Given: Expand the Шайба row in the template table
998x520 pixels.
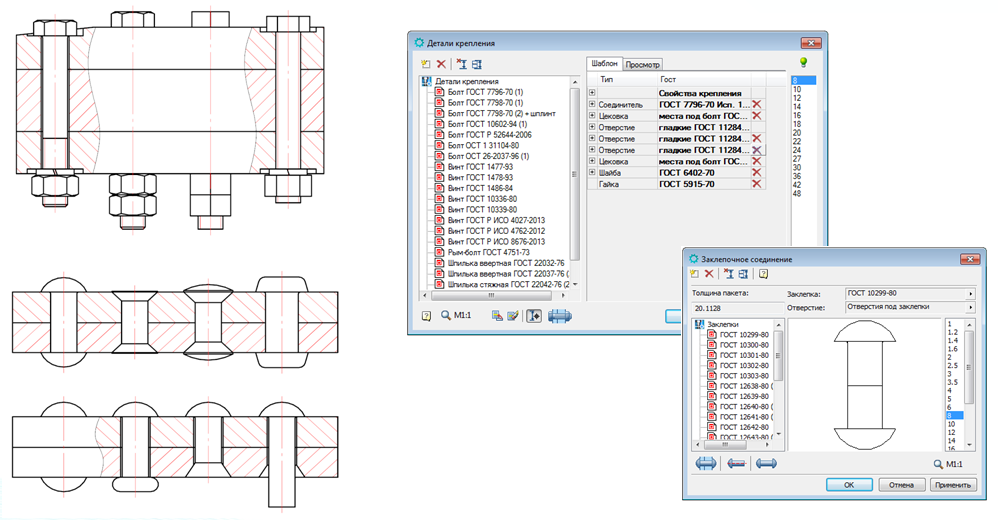Looking at the screenshot, I should tap(592, 172).
